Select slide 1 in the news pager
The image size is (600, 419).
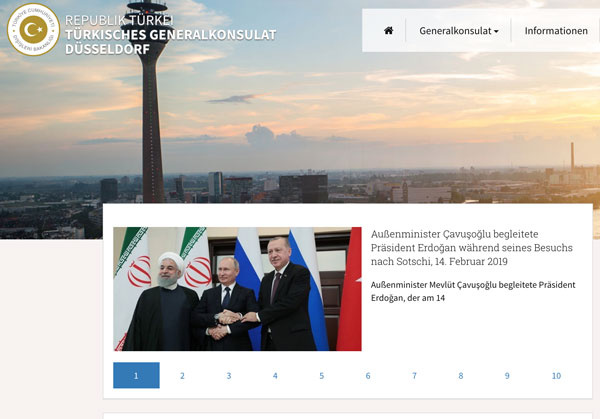point(136,375)
